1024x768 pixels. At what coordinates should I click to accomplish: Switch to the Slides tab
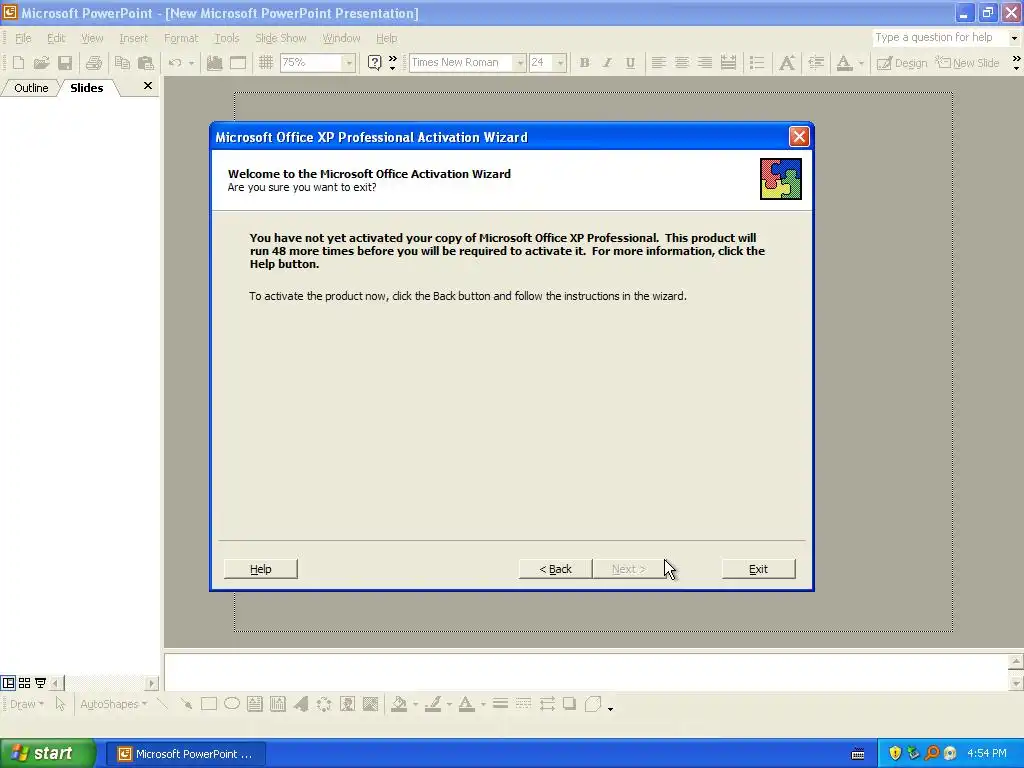[87, 88]
